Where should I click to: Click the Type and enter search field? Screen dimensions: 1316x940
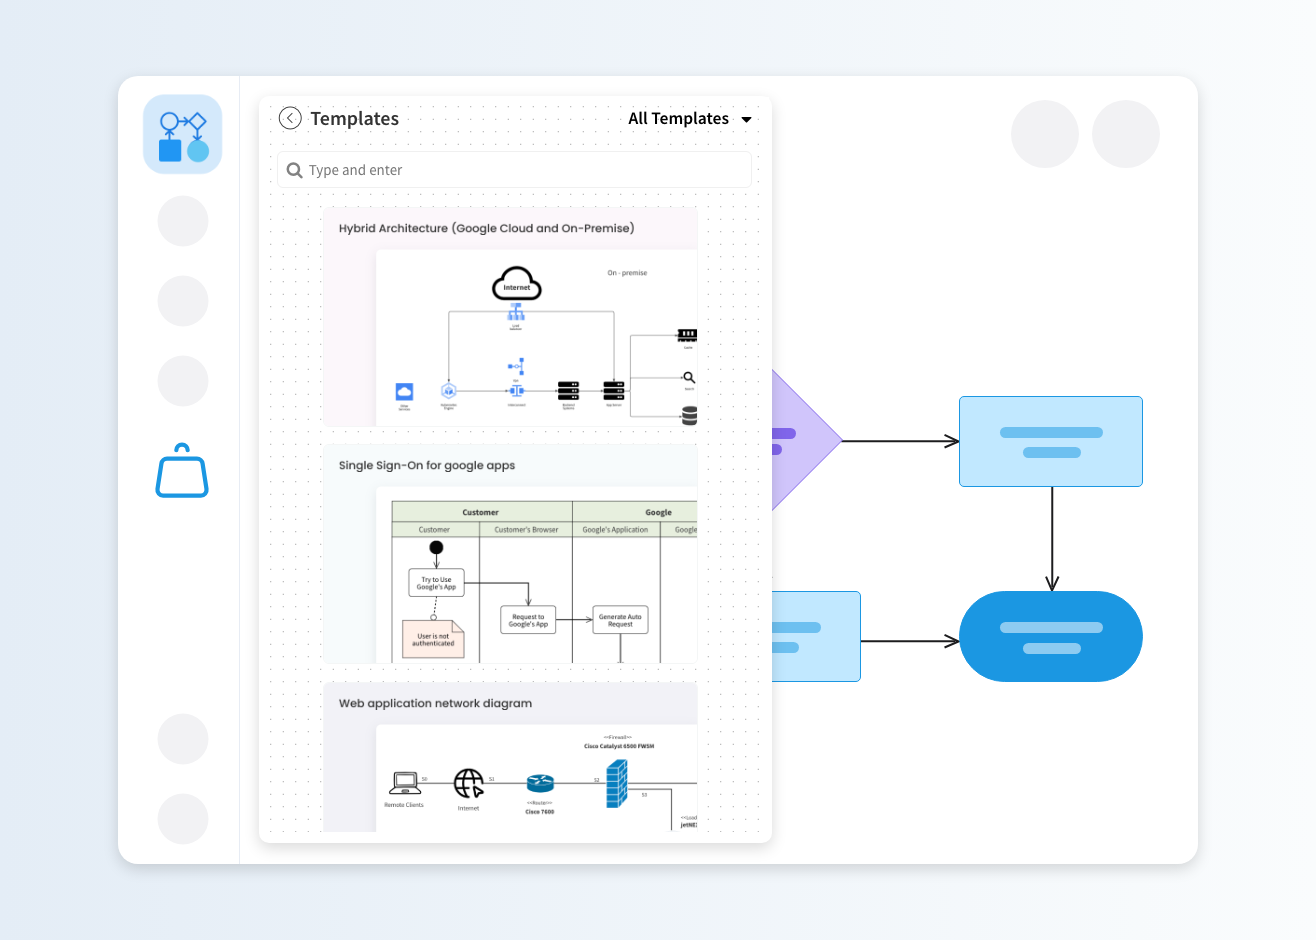point(514,170)
